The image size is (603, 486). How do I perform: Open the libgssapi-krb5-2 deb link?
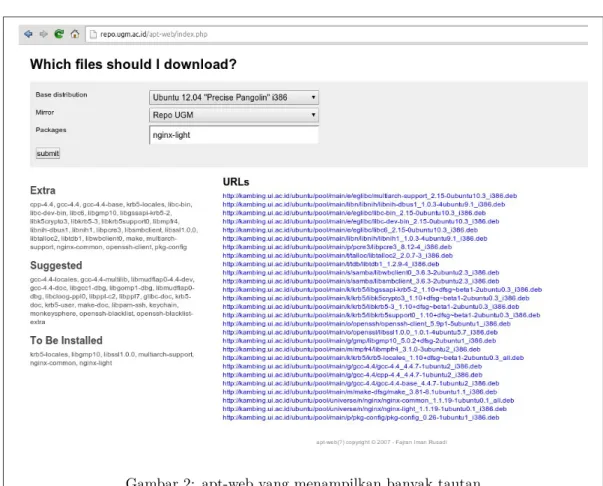coord(382,290)
